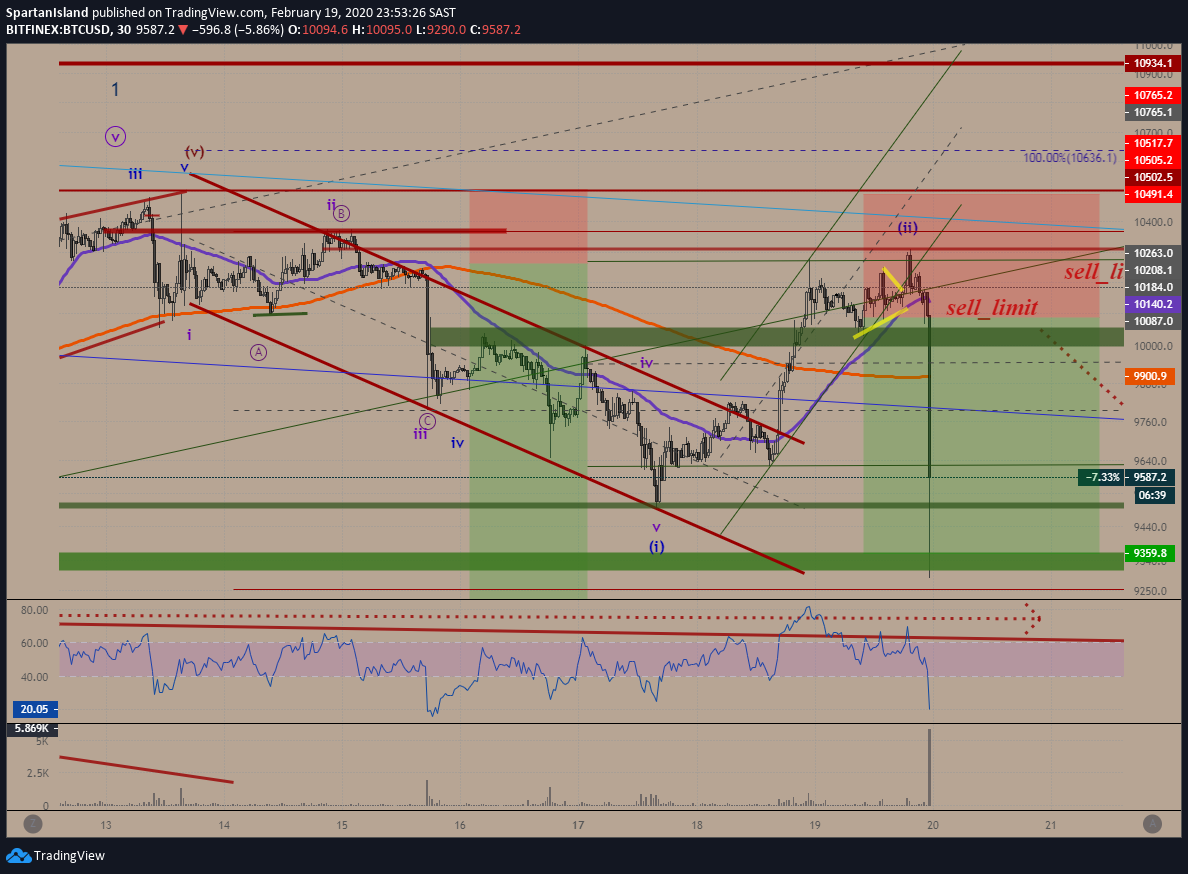Click the TradingView cloud logo icon
The image size is (1188, 874).
click(18, 856)
